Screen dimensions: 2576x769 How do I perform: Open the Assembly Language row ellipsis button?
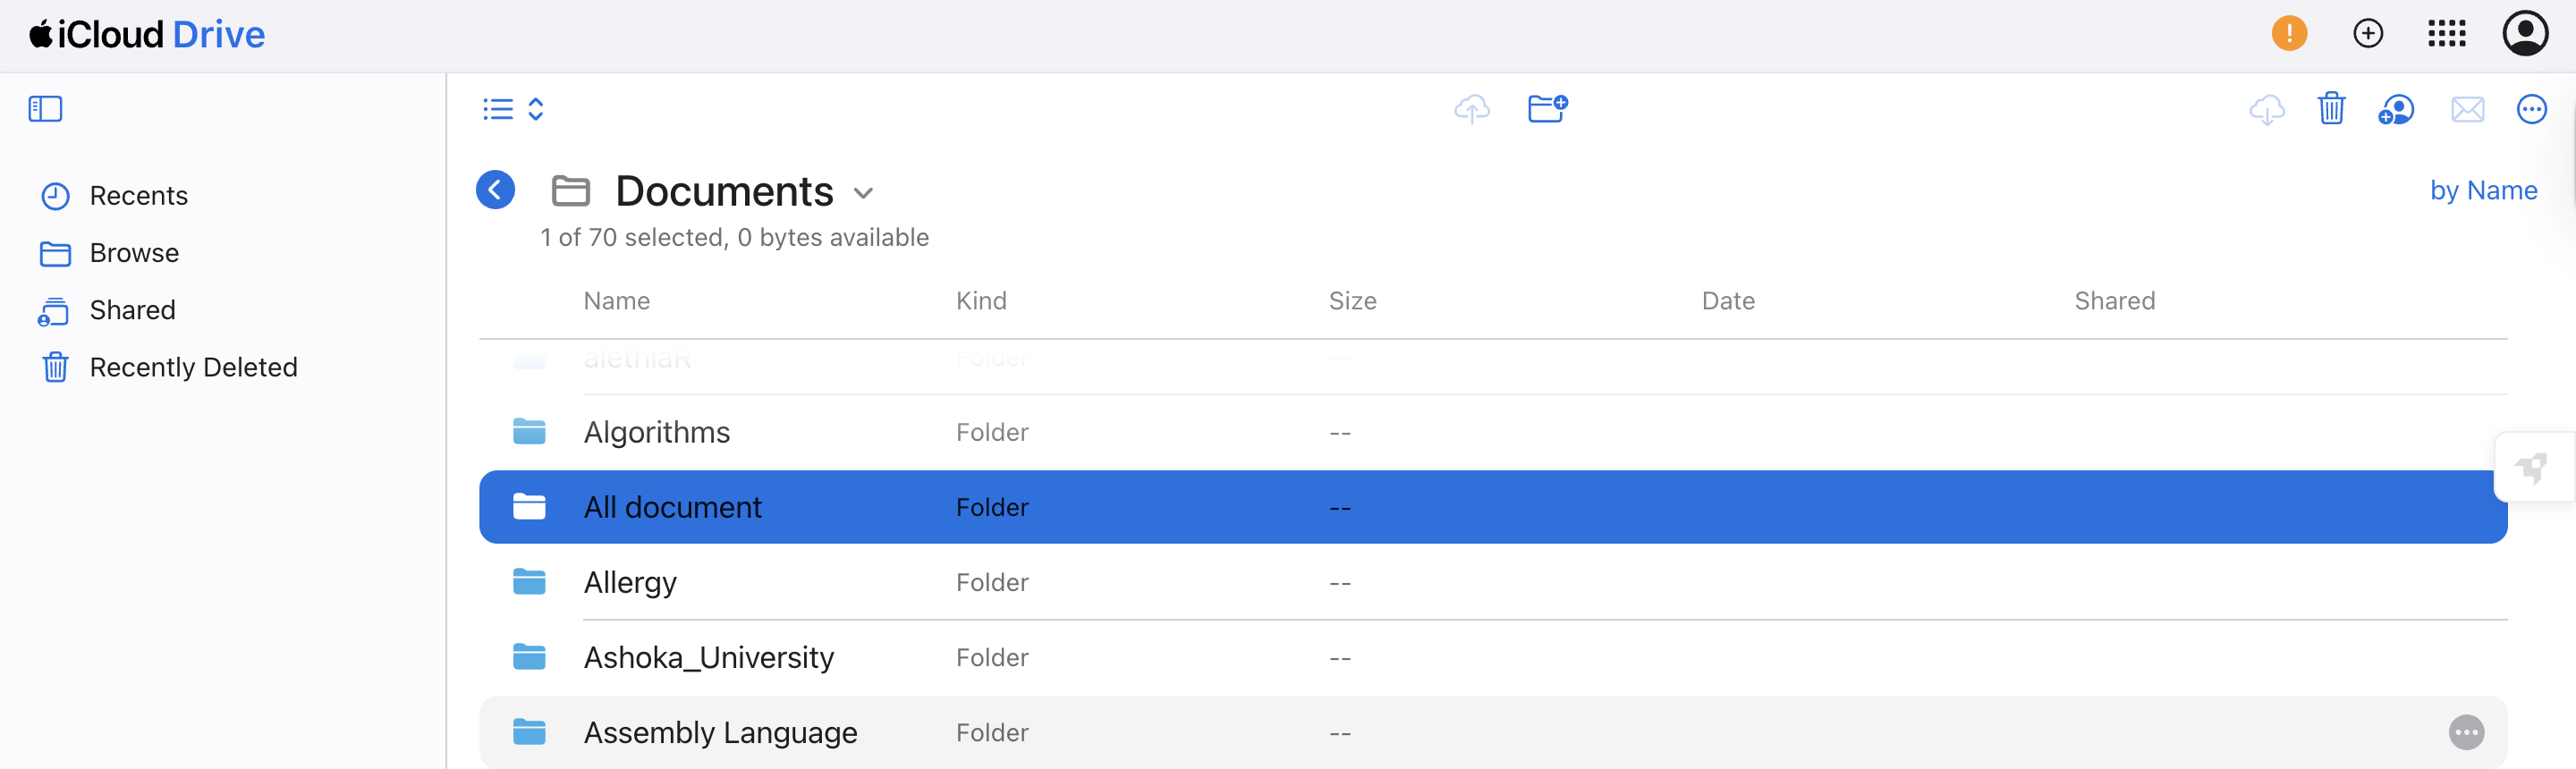pyautogui.click(x=2466, y=732)
